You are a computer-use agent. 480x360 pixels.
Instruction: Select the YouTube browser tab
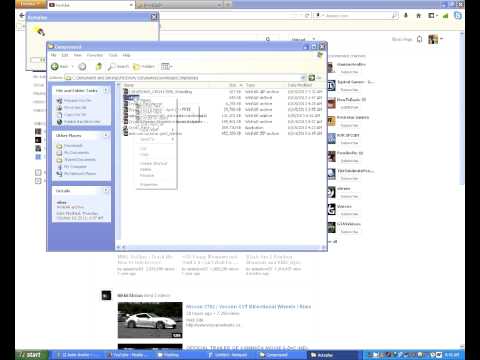pos(90,5)
